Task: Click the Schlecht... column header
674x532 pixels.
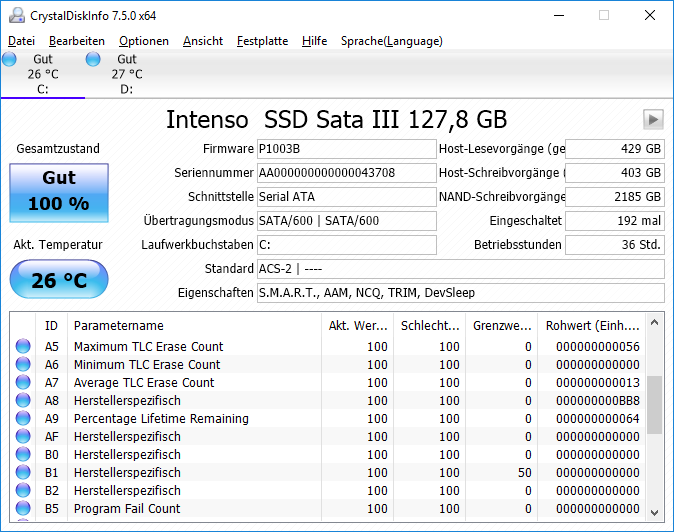Action: [x=430, y=326]
